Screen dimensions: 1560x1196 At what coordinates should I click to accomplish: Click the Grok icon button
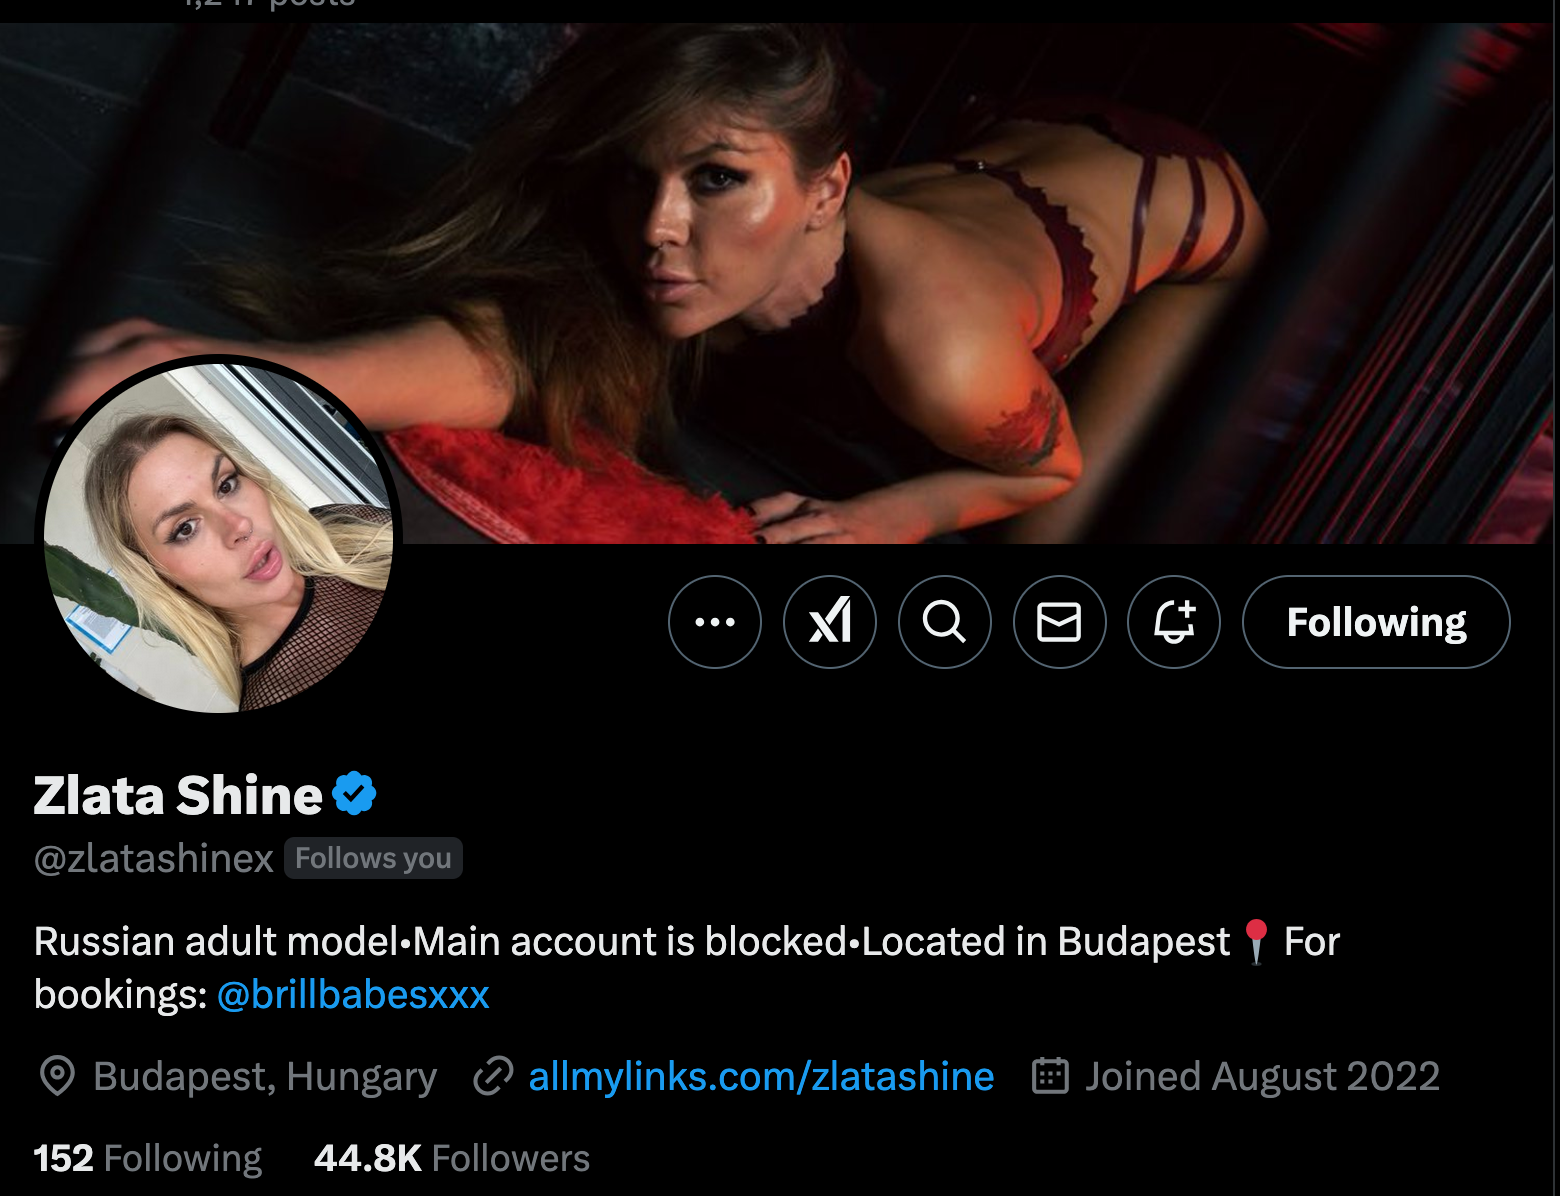click(829, 622)
